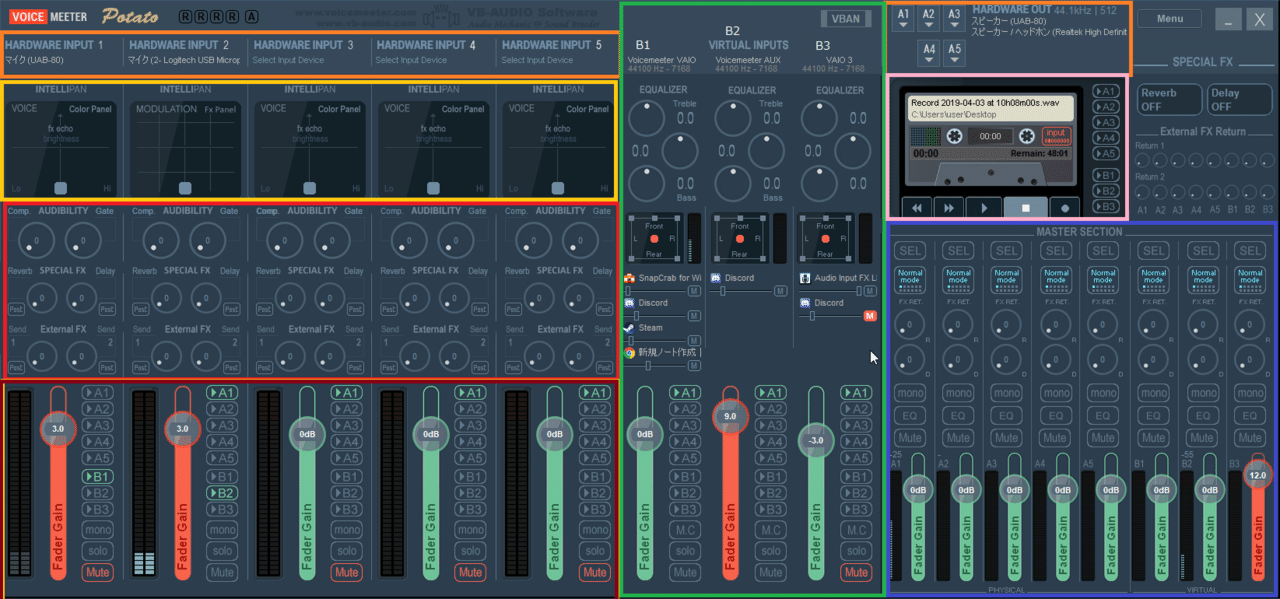Toggle Delay OFF in Special FX
The image size is (1280, 599).
(1238, 99)
